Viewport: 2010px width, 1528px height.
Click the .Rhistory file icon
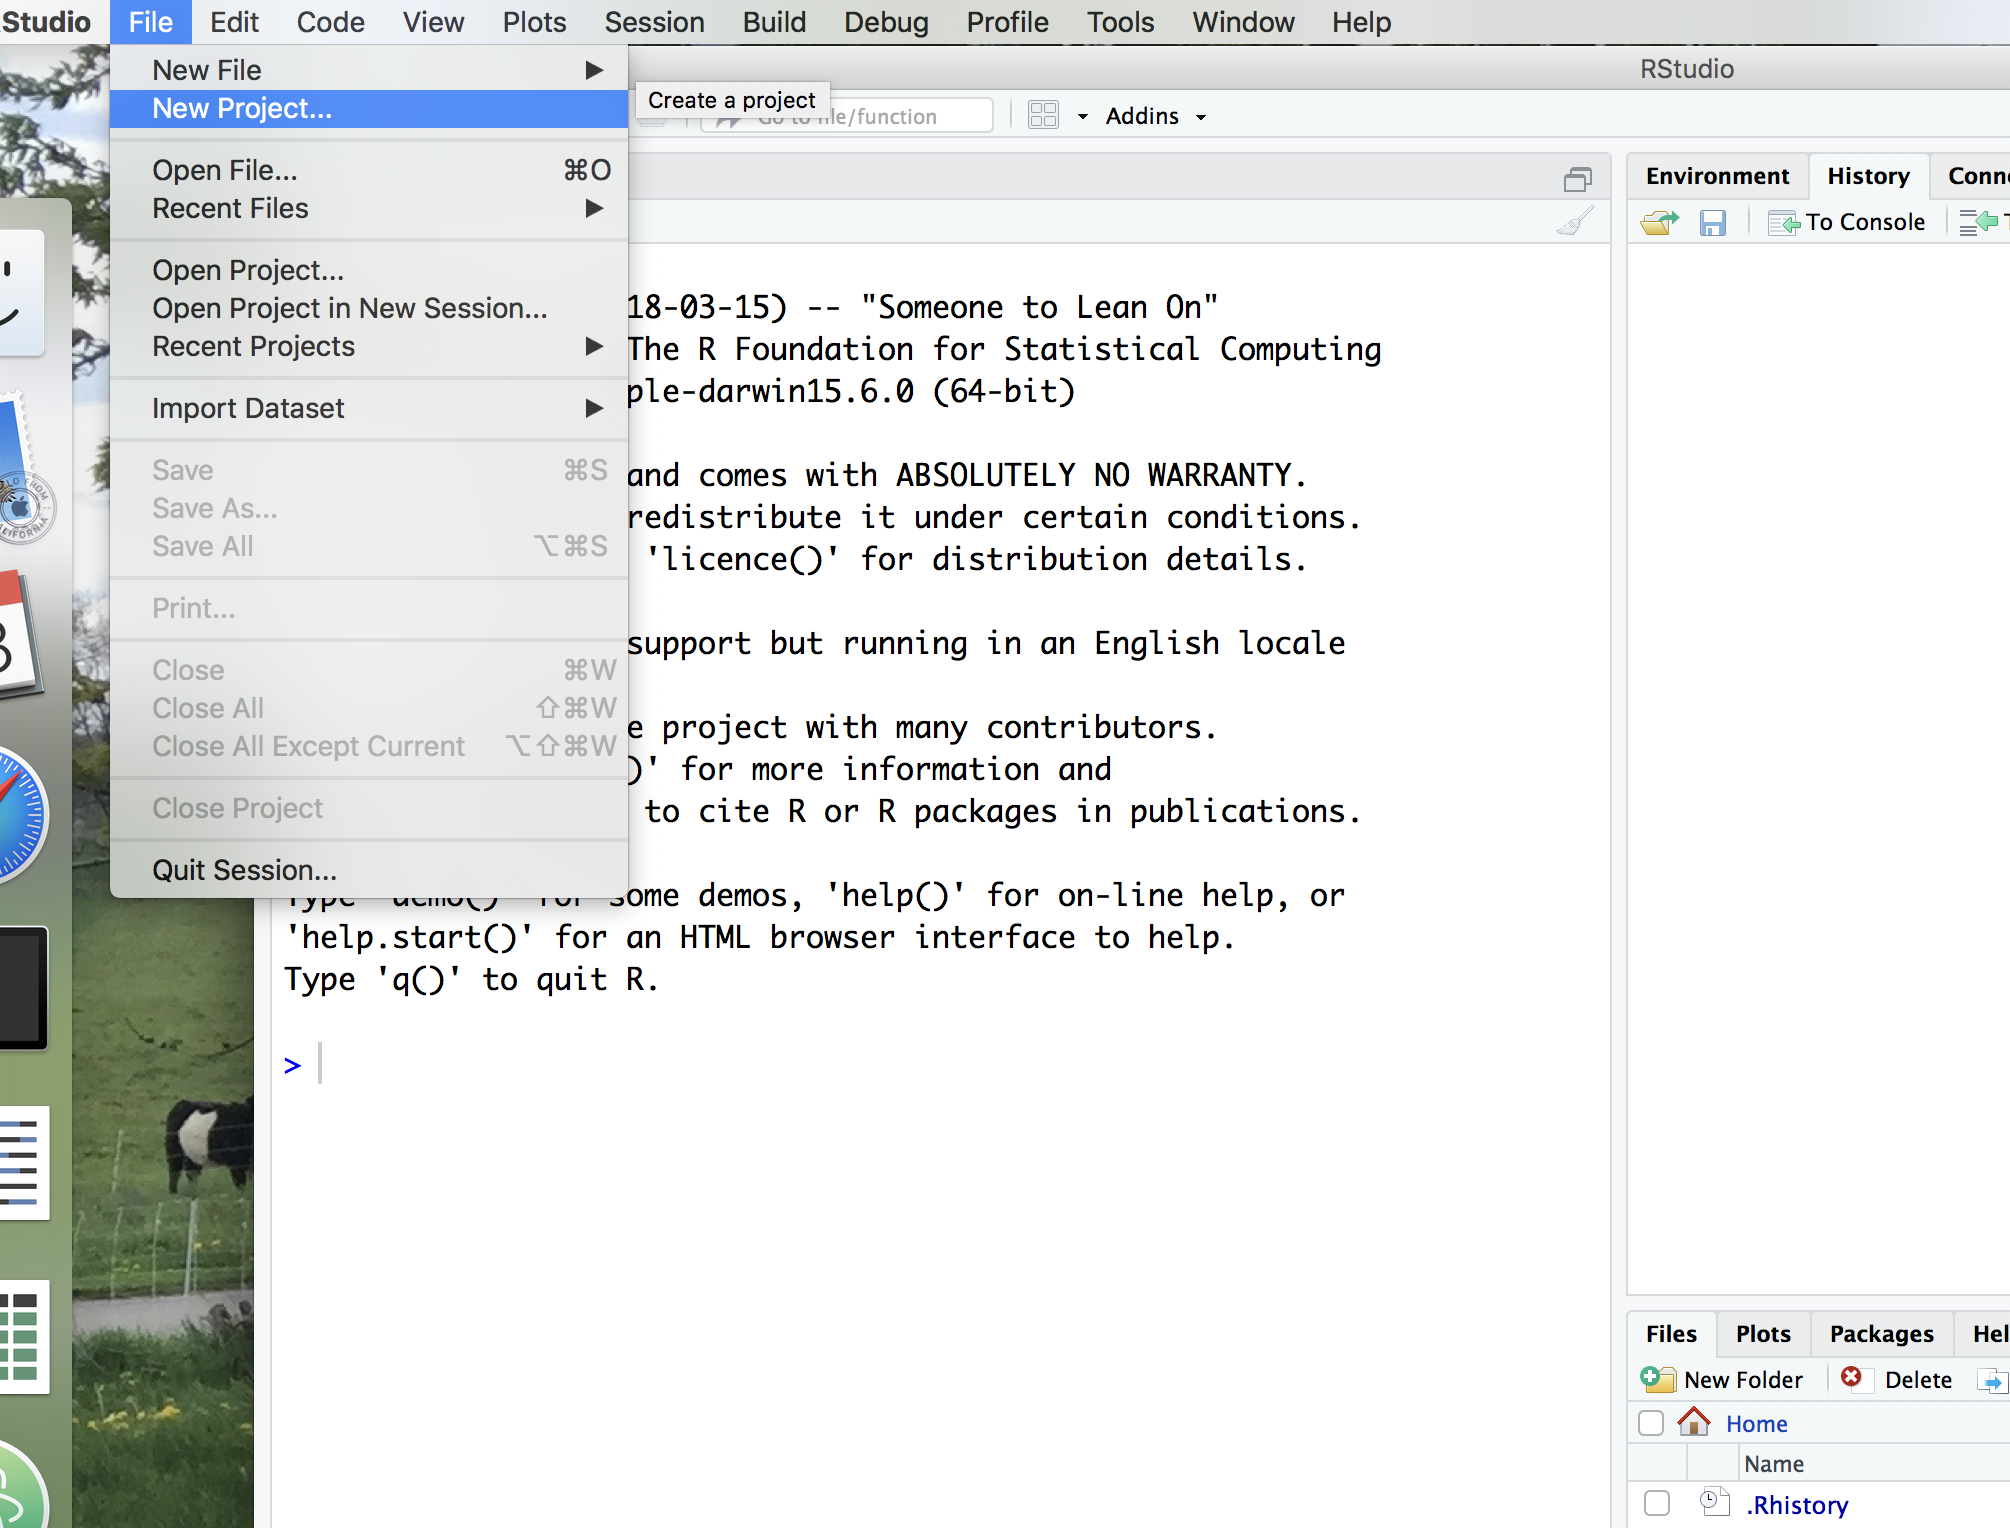point(1714,1503)
